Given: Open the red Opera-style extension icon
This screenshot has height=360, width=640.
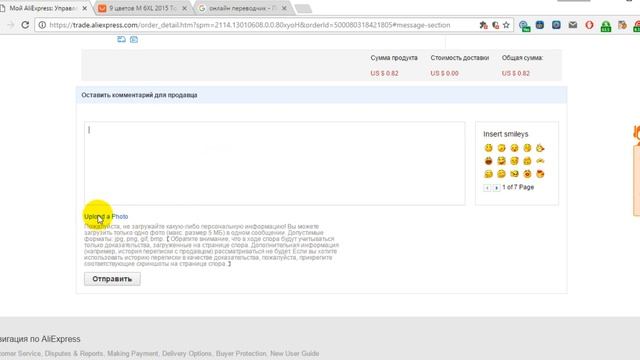Looking at the screenshot, I should [589, 25].
